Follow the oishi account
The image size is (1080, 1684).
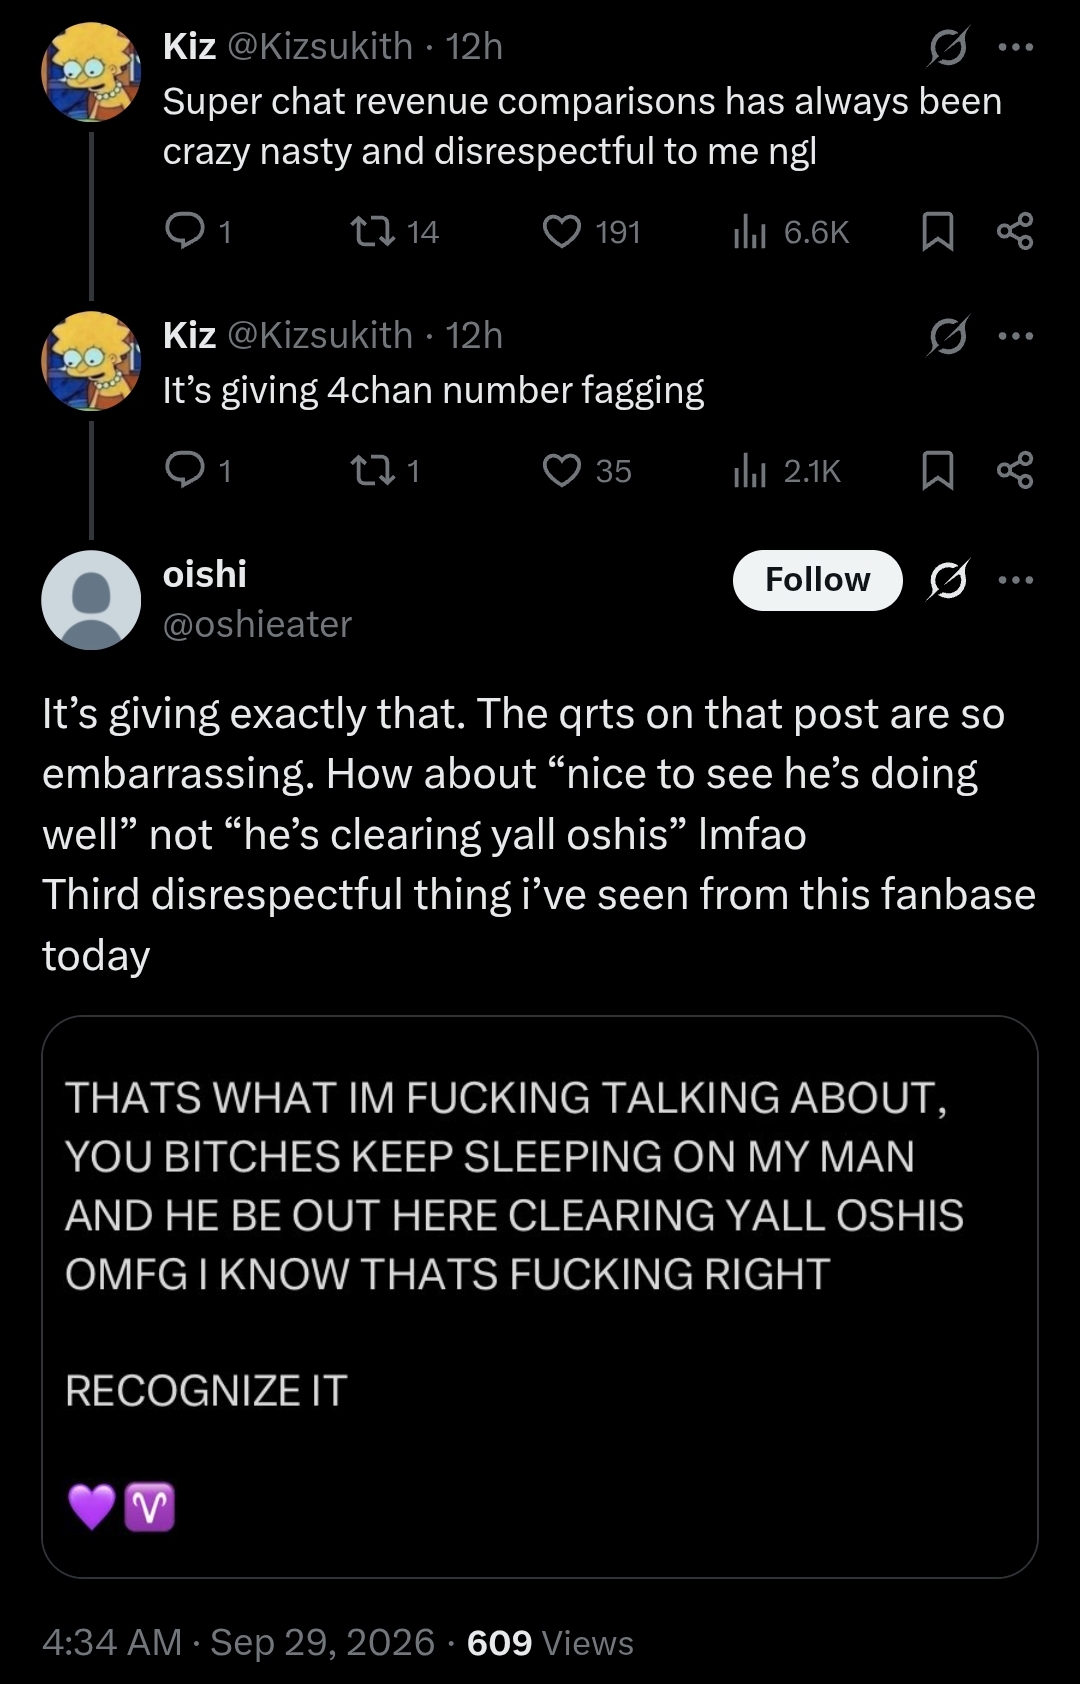coord(817,580)
